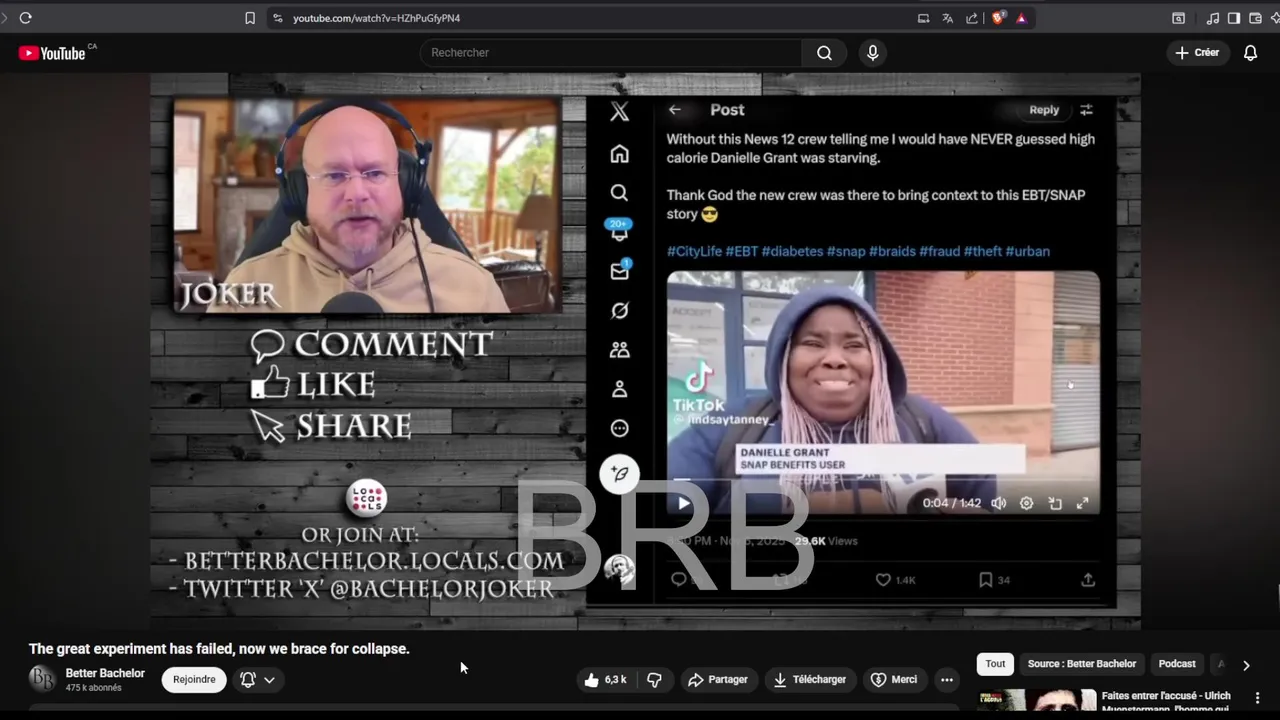Open the music note playlist icon
The width and height of the screenshot is (1280, 720).
tap(1213, 18)
